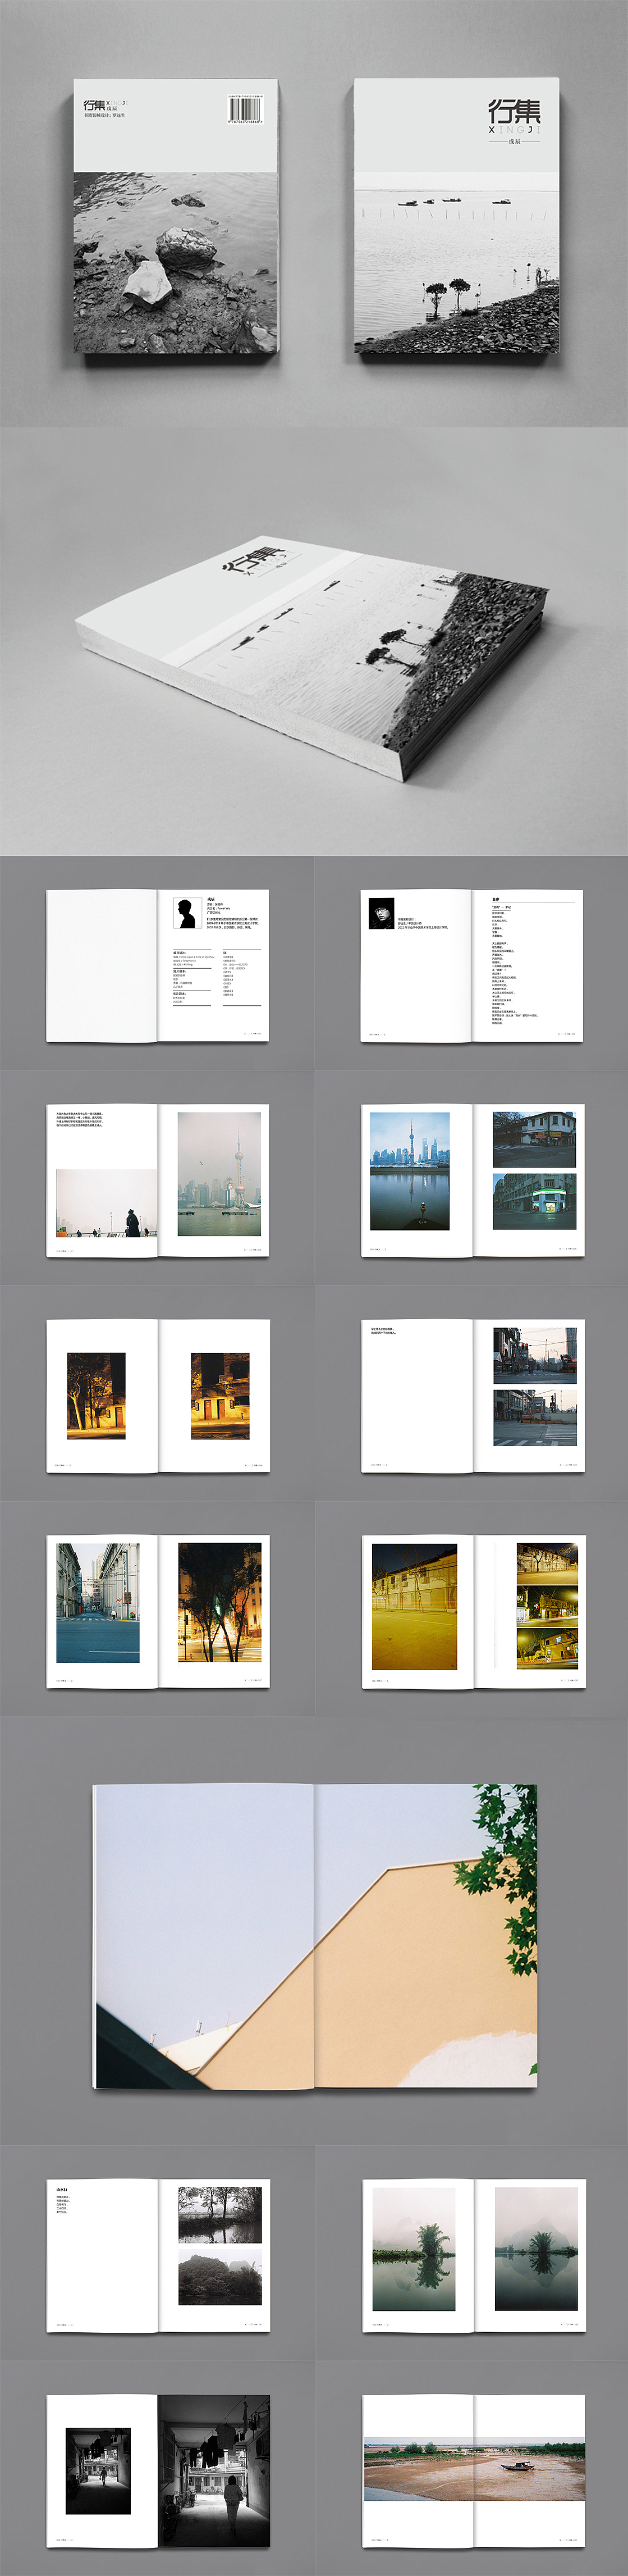This screenshot has width=628, height=2576.
Task: Click the top photo of three night shots
Action: (547, 1562)
